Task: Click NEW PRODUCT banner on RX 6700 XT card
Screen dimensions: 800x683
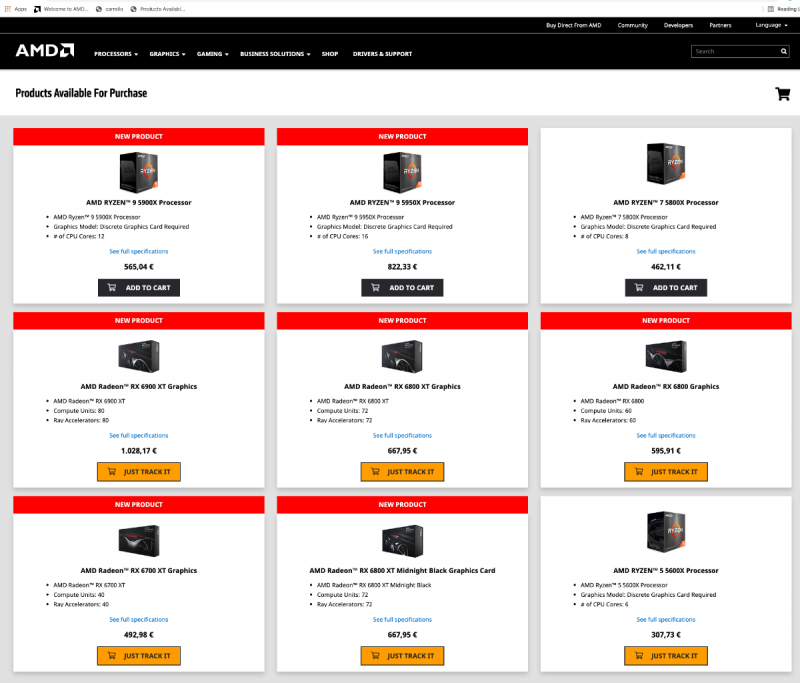Action: click(x=139, y=504)
